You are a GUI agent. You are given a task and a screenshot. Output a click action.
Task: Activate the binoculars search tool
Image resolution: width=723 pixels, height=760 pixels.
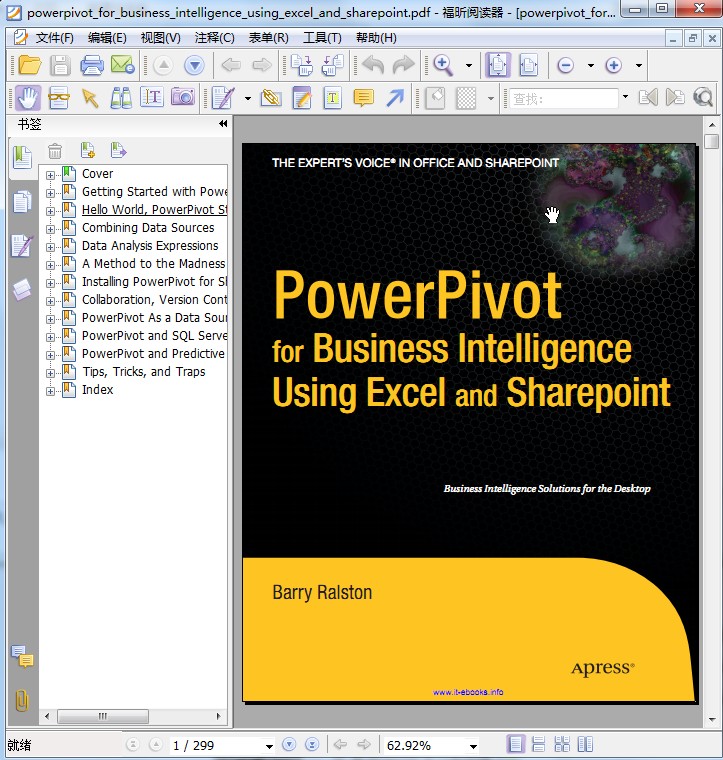click(x=121, y=98)
